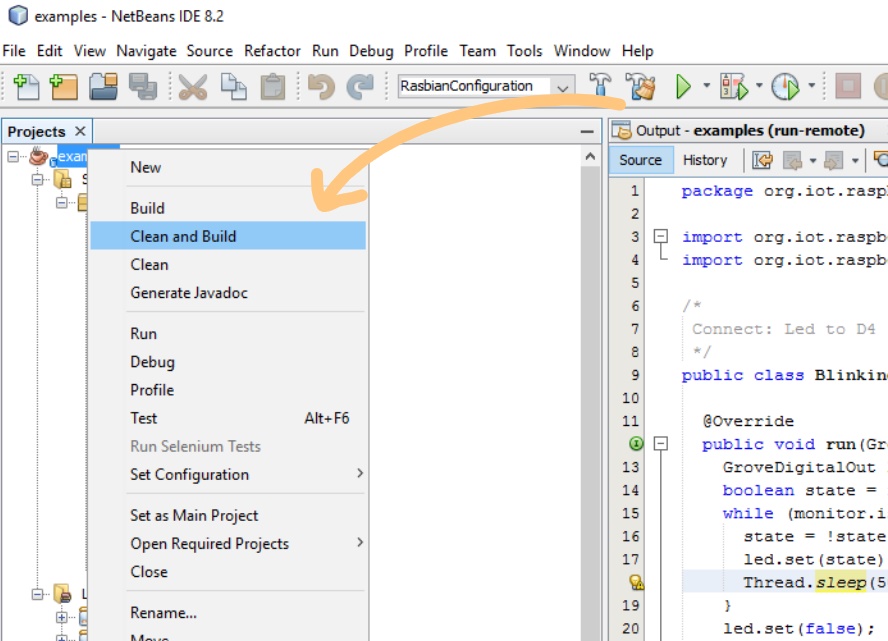
Task: Choose Test in the context menu
Action: (228, 418)
